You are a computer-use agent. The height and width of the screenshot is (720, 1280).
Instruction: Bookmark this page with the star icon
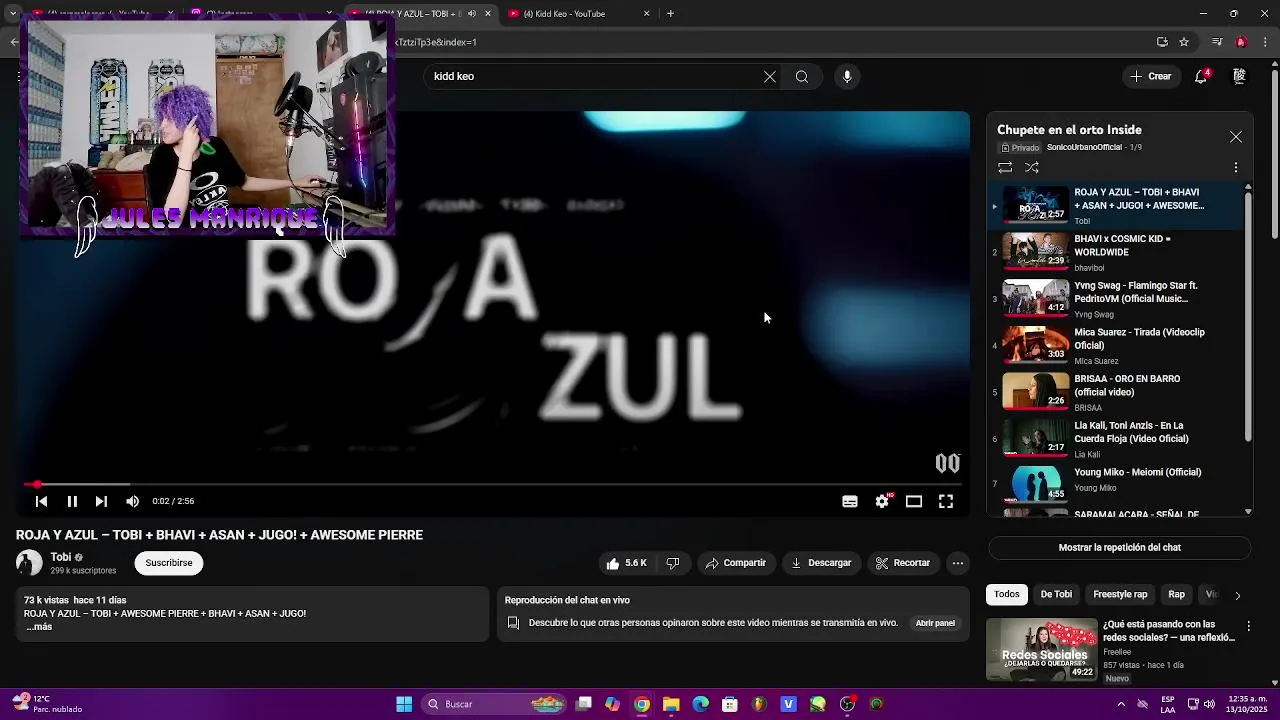(1184, 42)
